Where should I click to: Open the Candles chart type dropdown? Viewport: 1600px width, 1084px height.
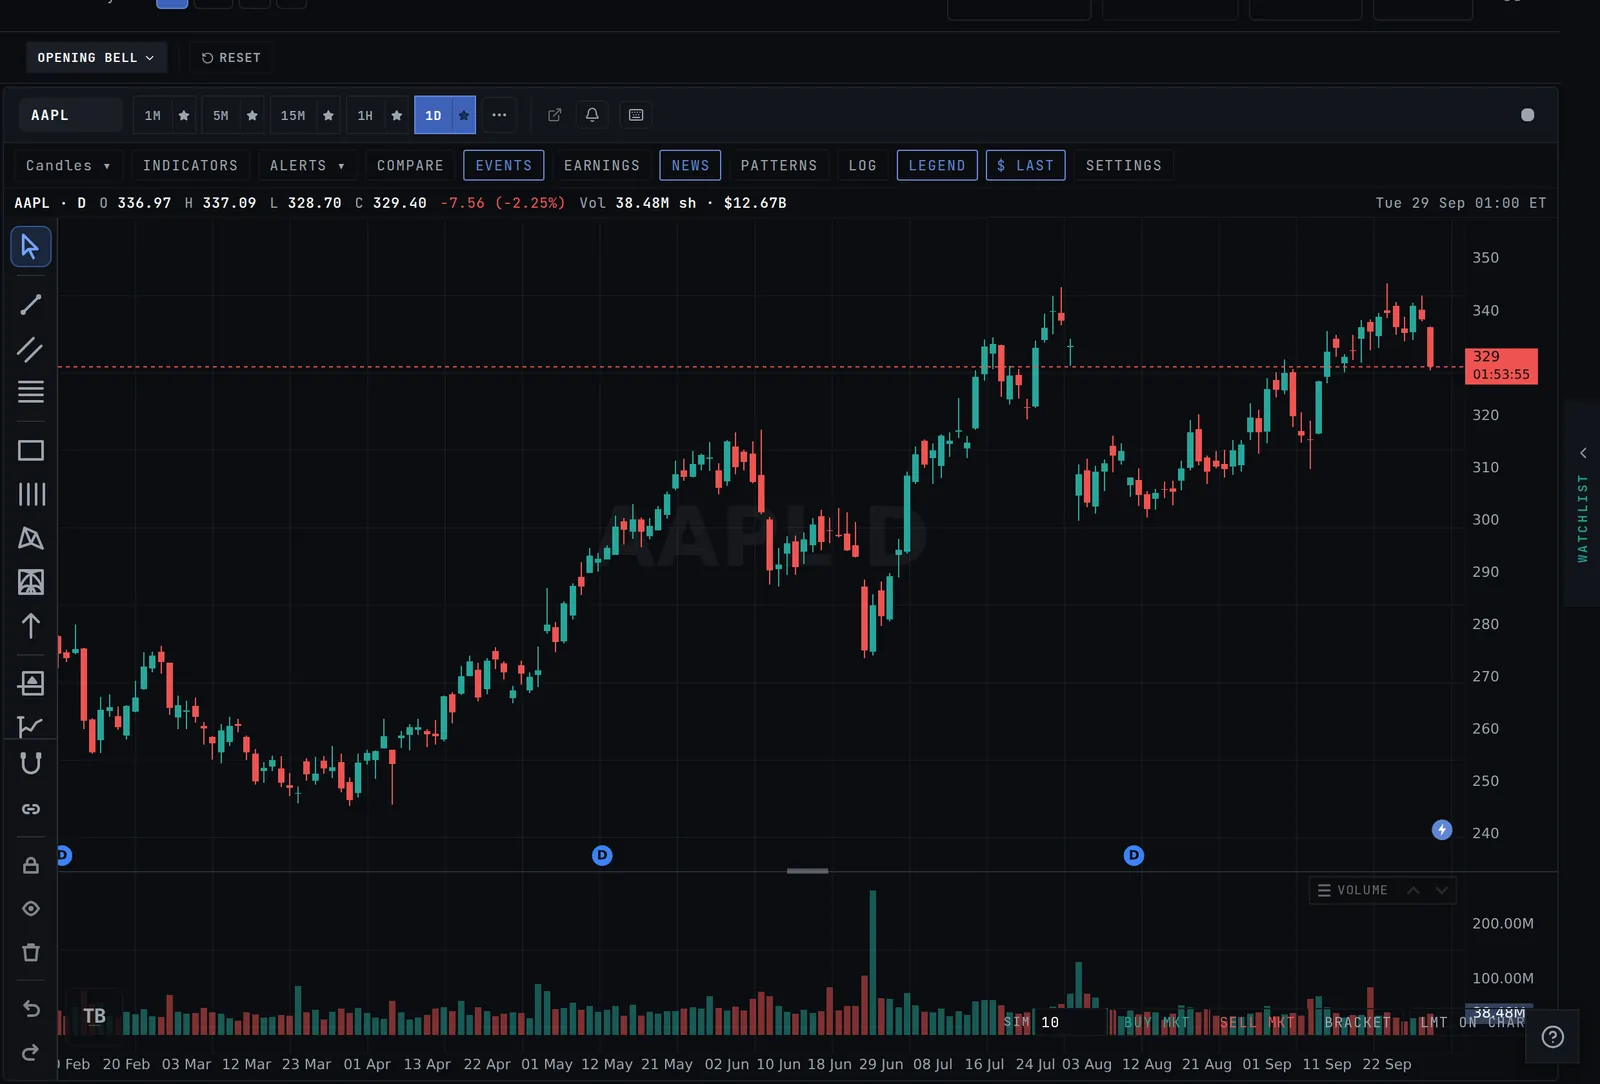(68, 166)
